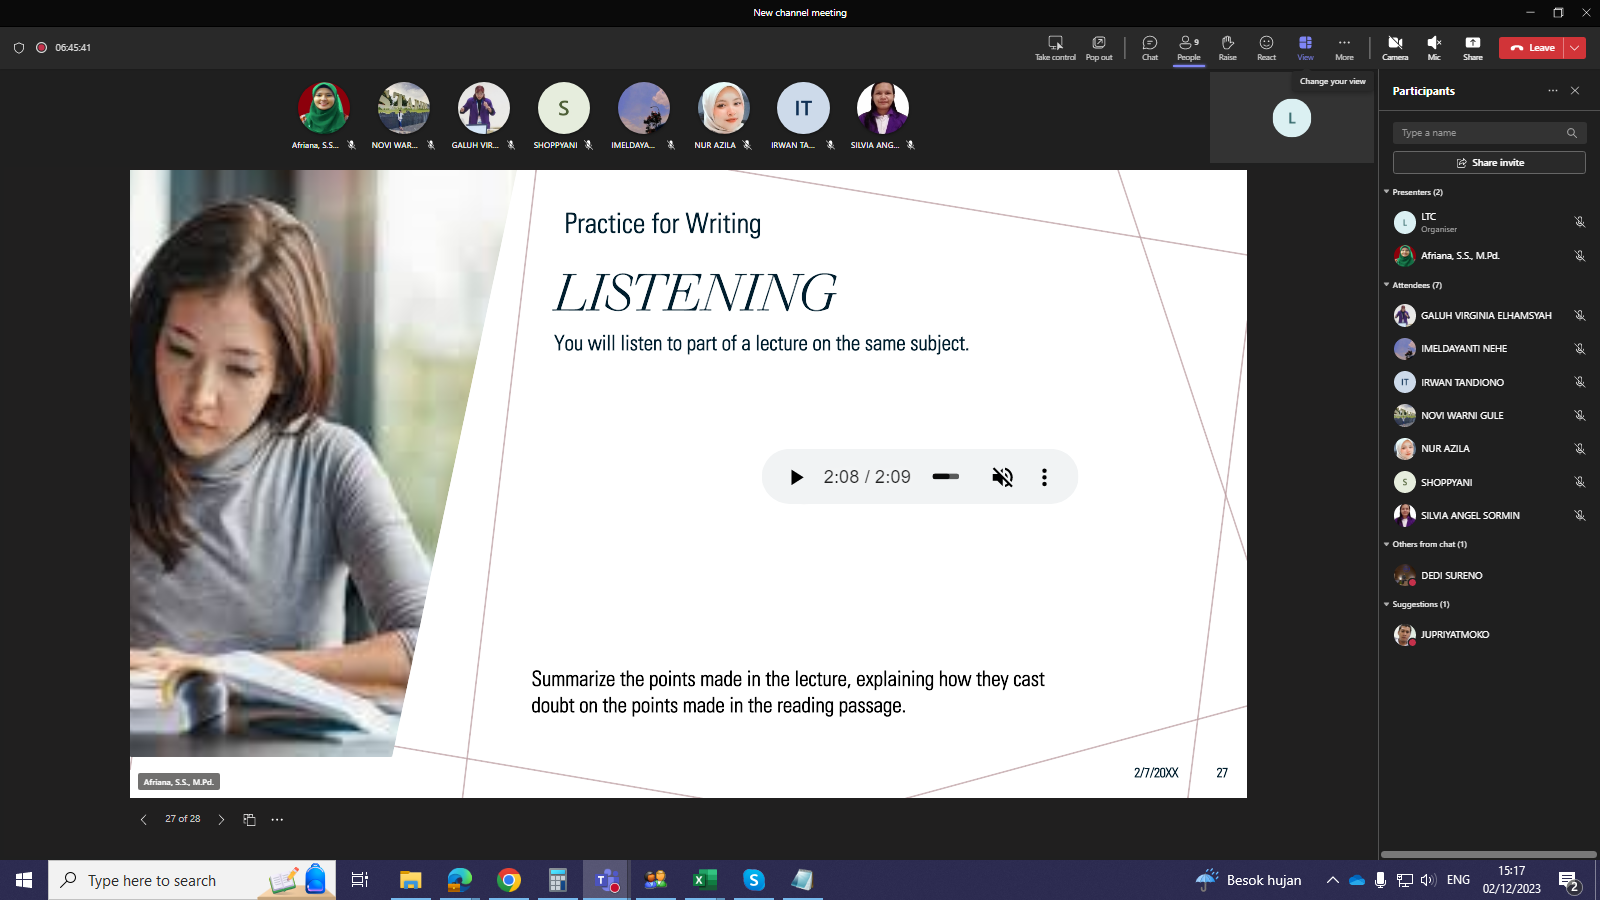Click the Type a name search field
The image size is (1600, 900).
1480,133
